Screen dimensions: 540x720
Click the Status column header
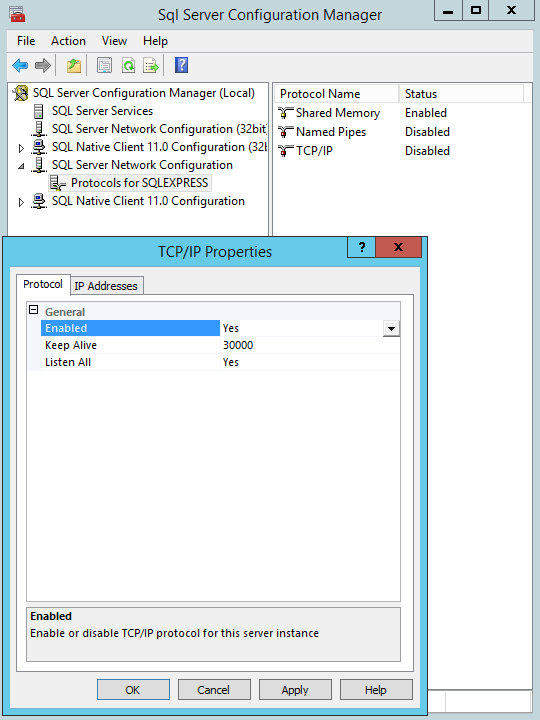pyautogui.click(x=461, y=94)
